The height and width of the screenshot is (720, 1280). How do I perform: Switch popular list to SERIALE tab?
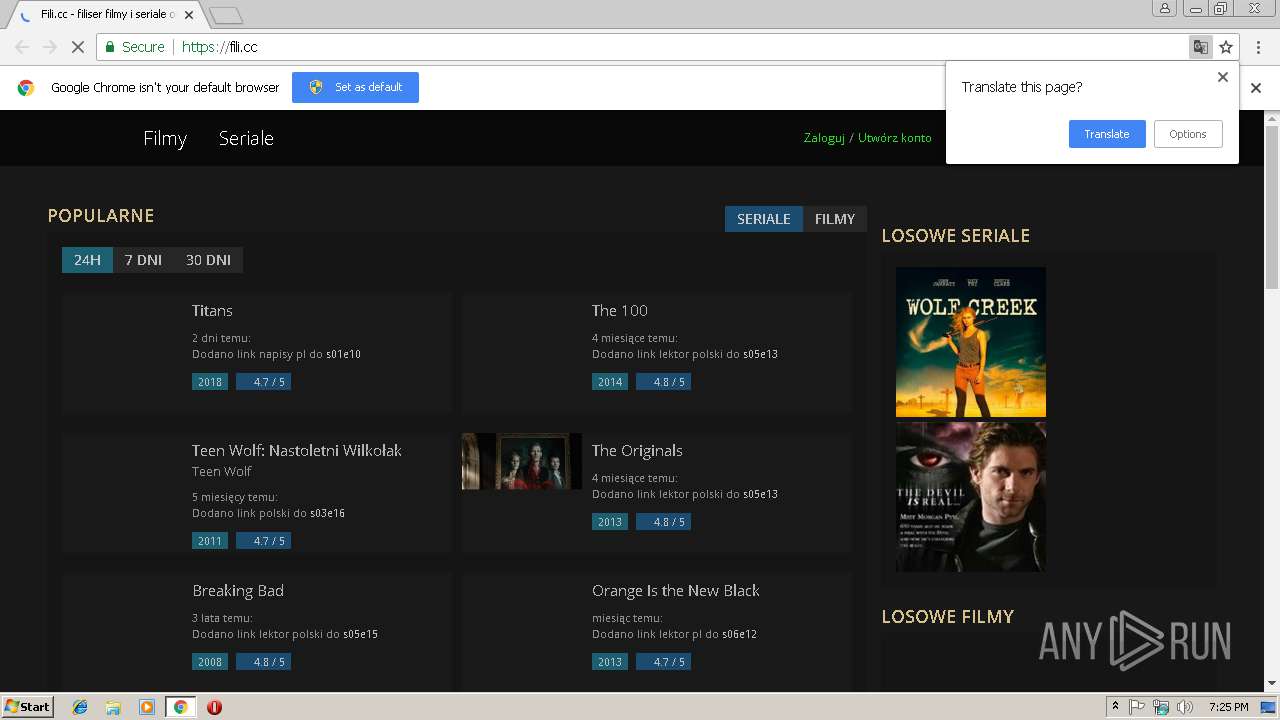[764, 219]
